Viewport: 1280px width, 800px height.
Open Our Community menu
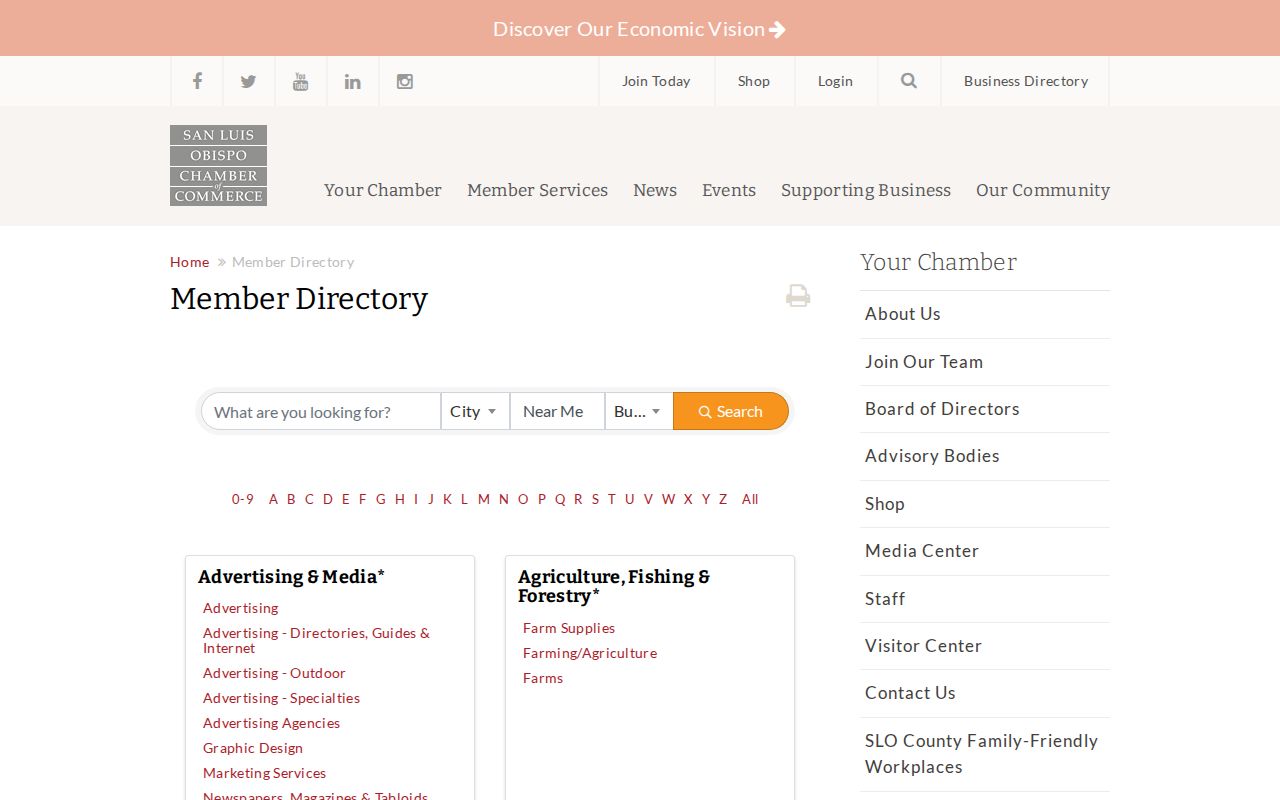click(x=1043, y=190)
